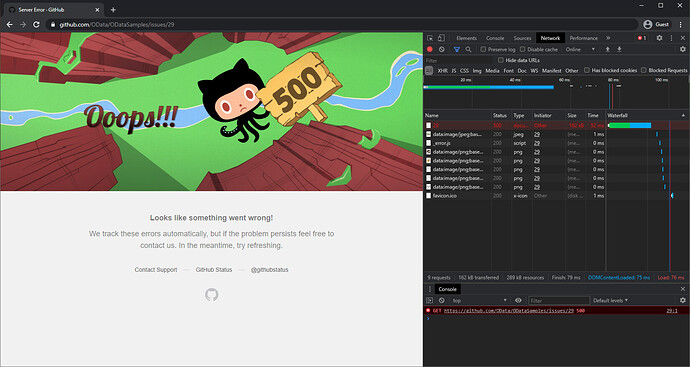
Task: Select the Console drawer tab
Action: pyautogui.click(x=448, y=289)
